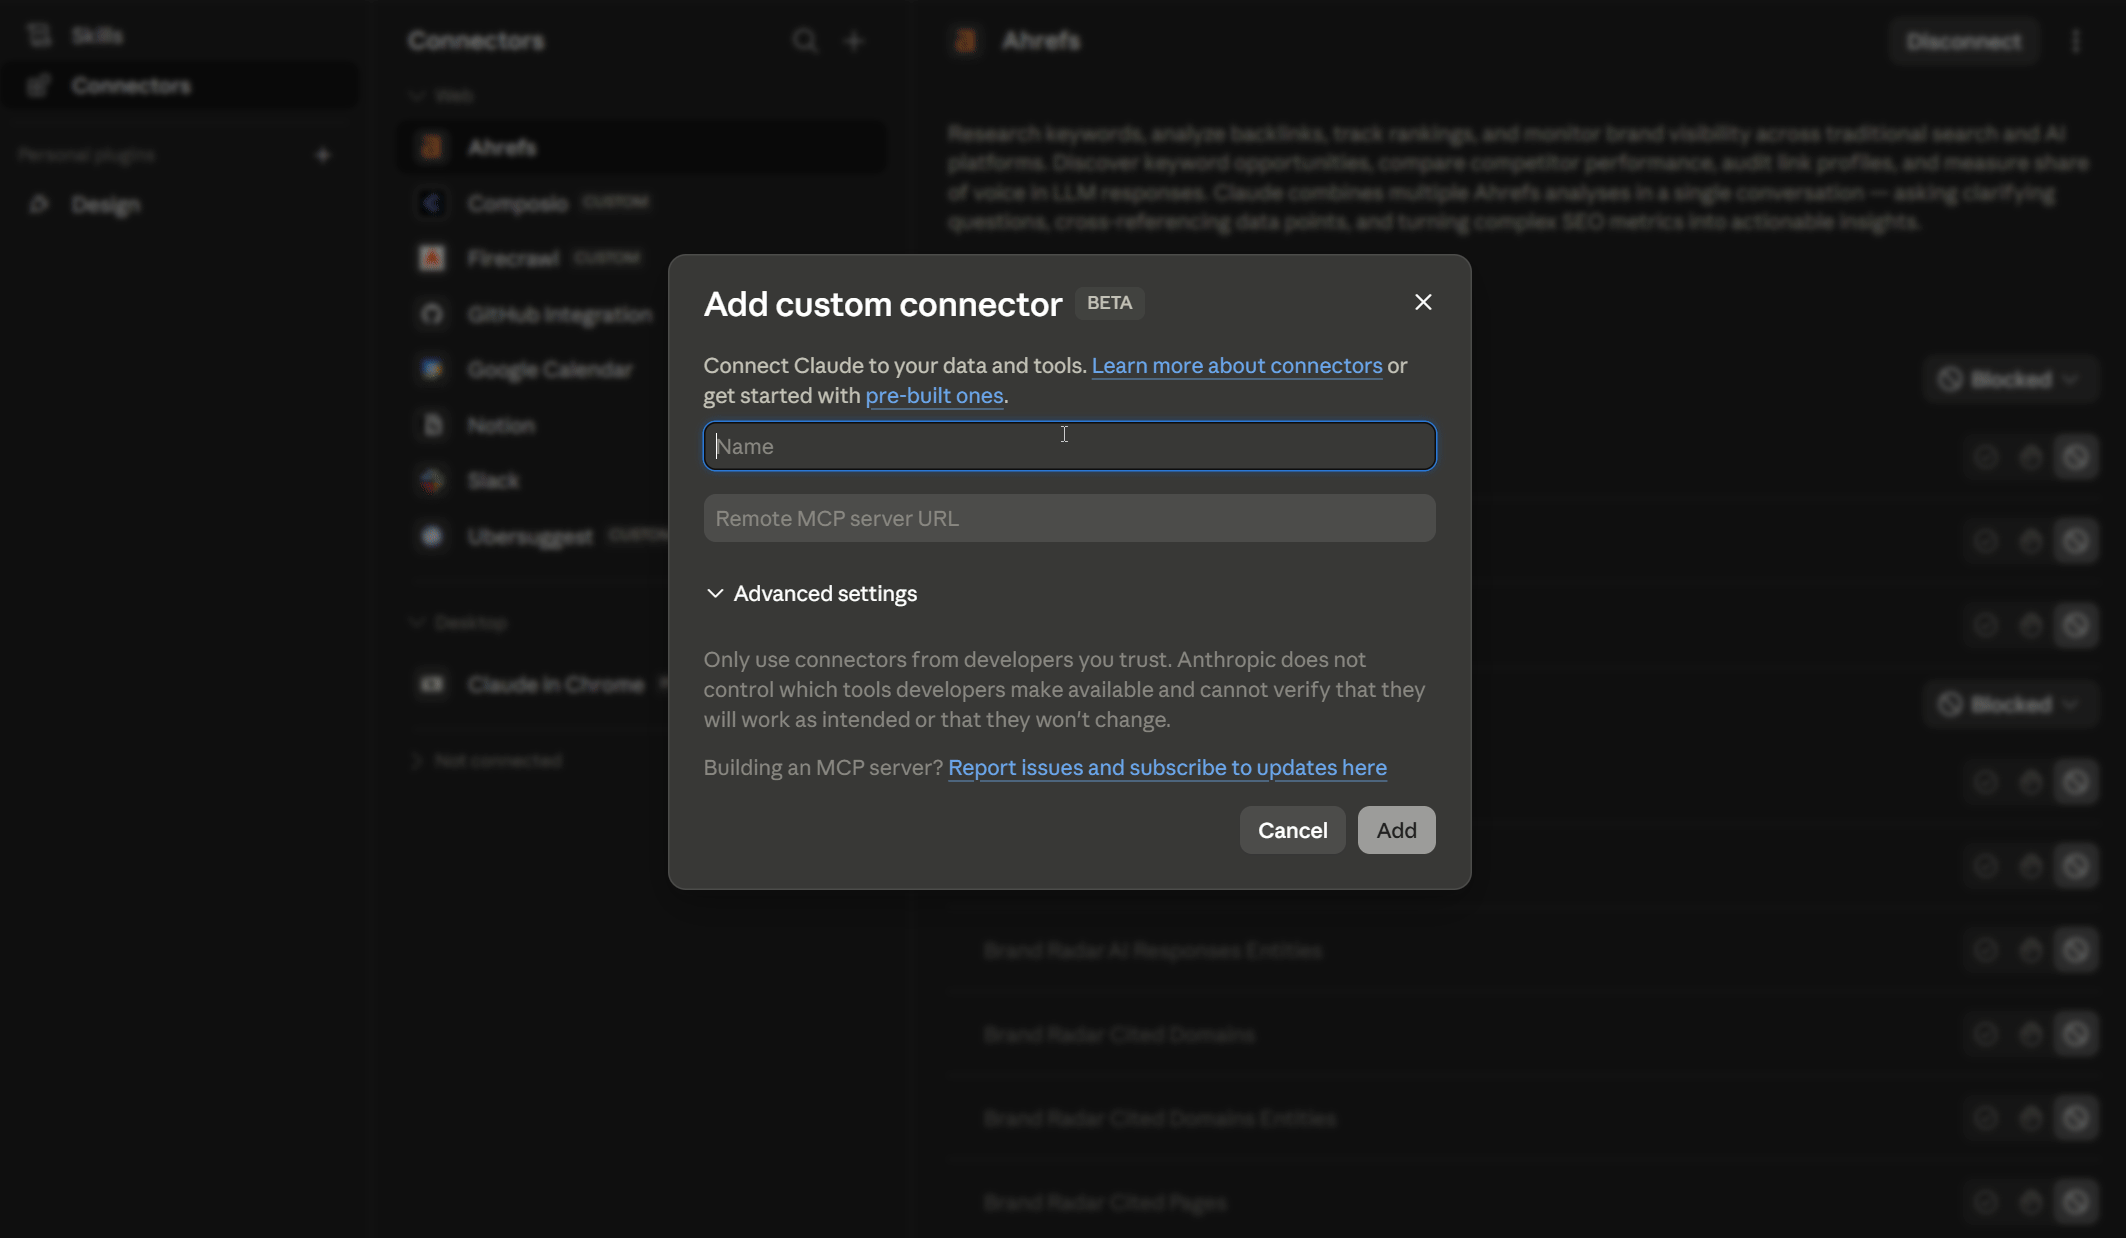Click the Remote MCP server URL field

pos(1069,518)
